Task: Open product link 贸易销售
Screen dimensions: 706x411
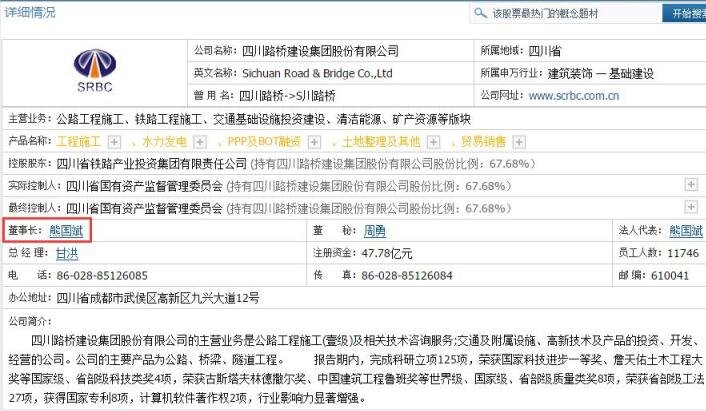Action: 483,142
